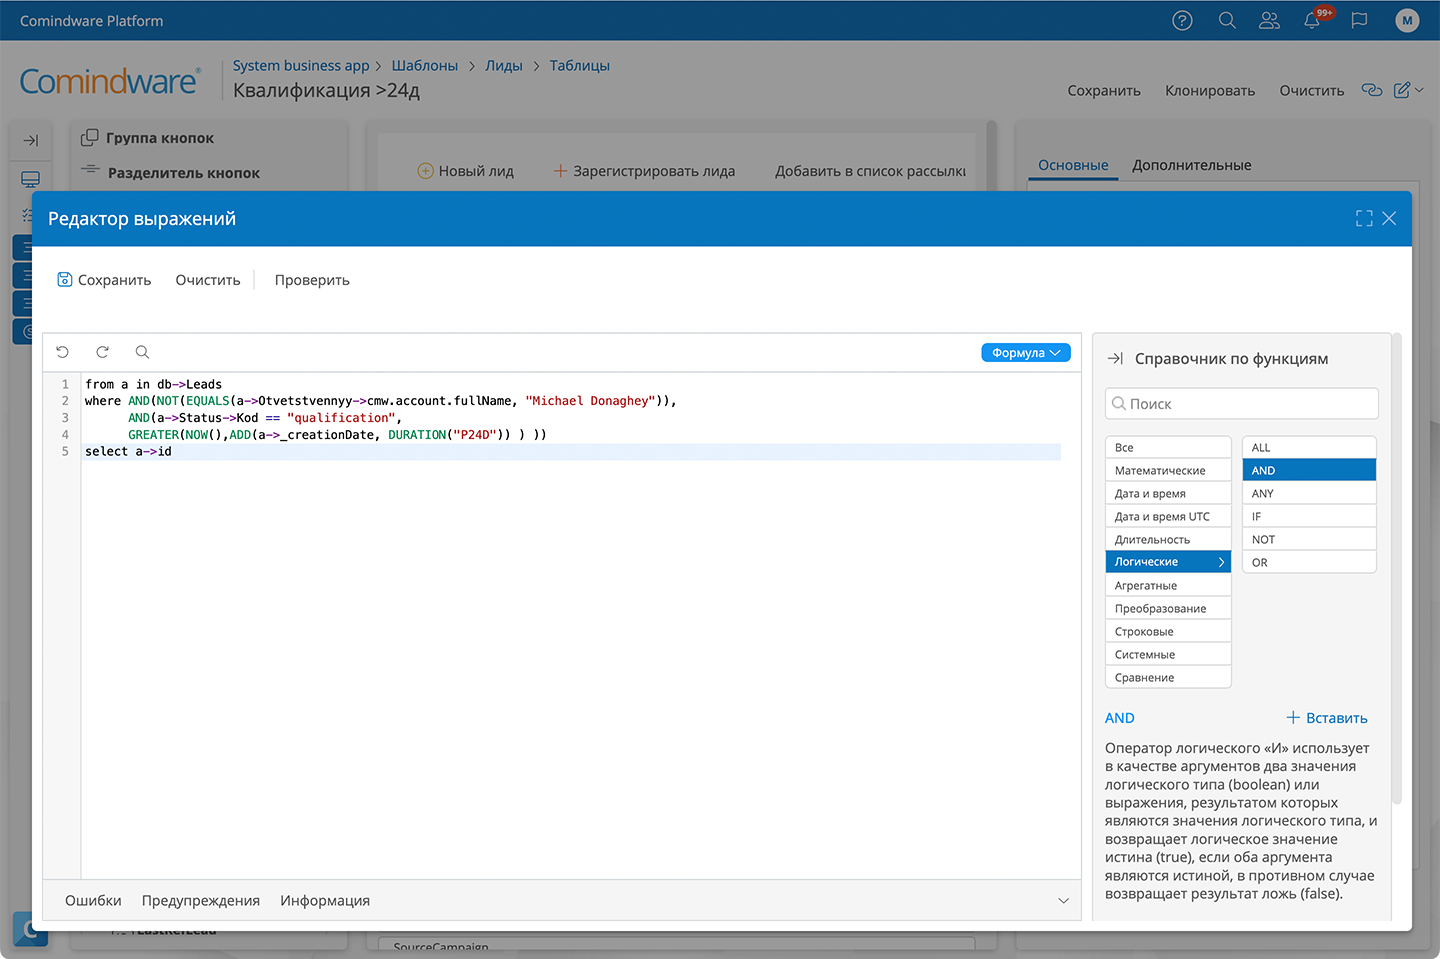1440x959 pixels.
Task: Select the NOT function
Action: (1309, 539)
